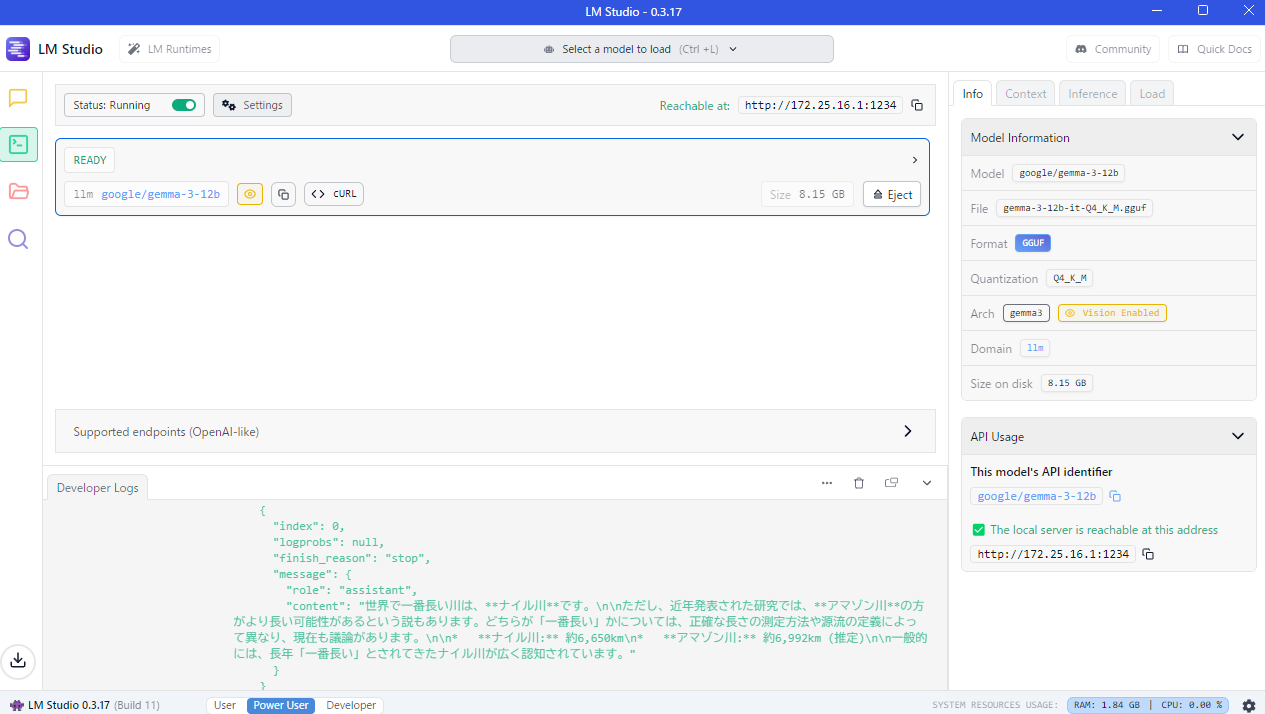
Task: Click the gemma3 architecture badge
Action: (1026, 313)
